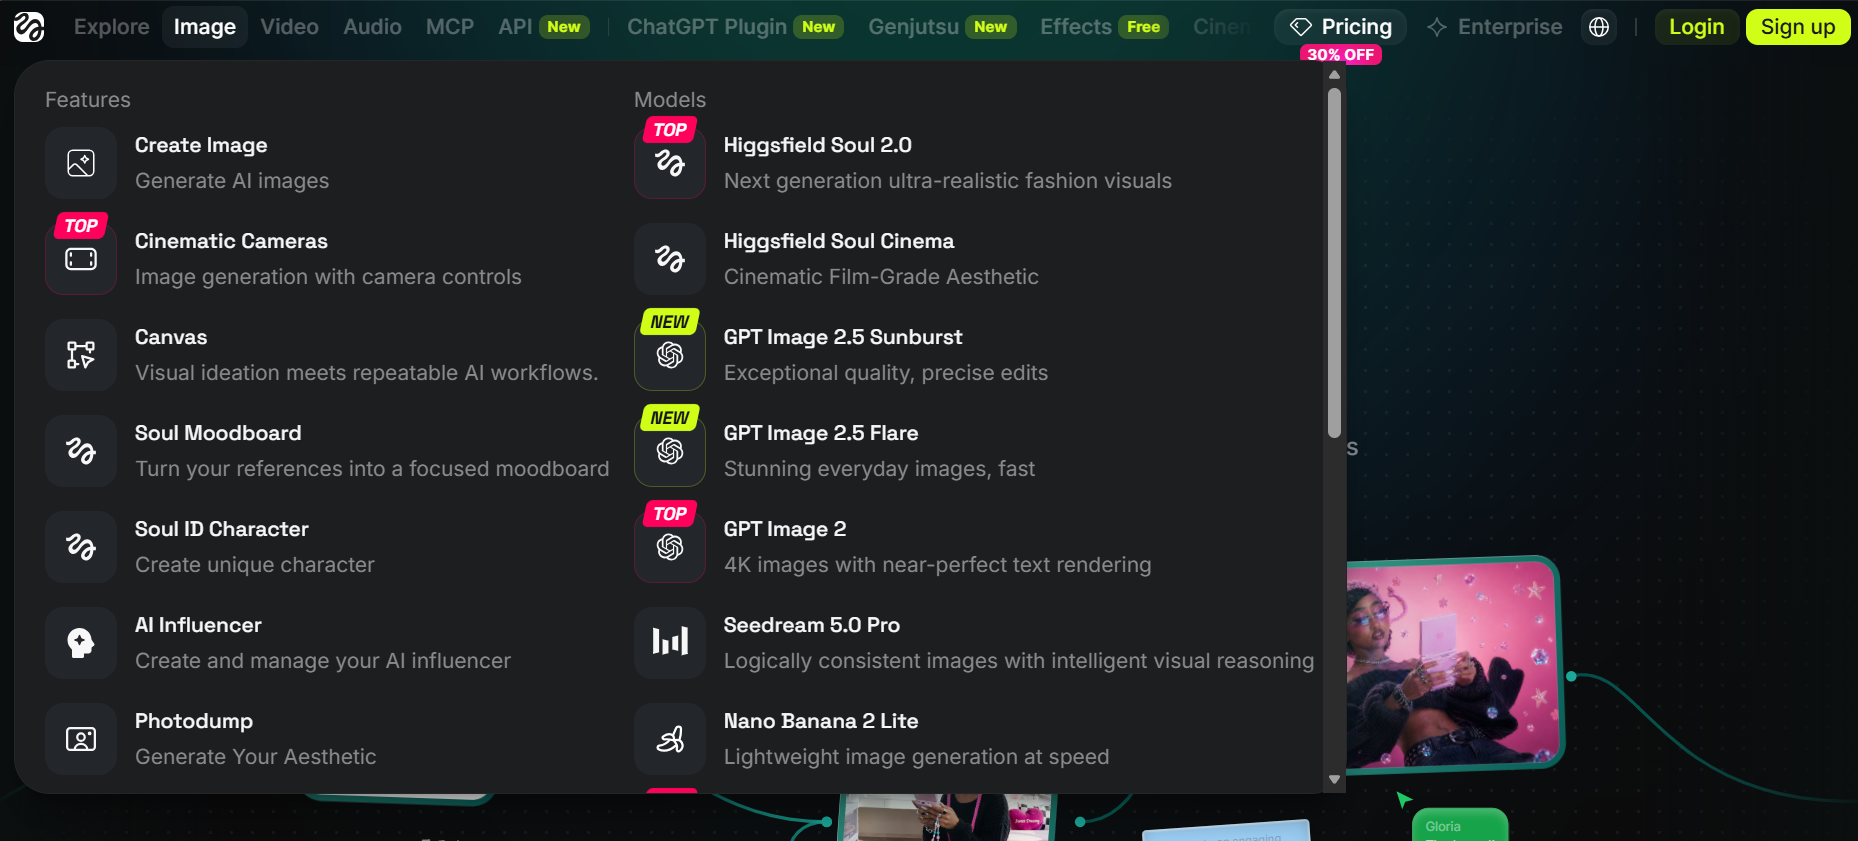
Task: Open the Seedream 5.0 Pro title
Action: click(x=812, y=625)
